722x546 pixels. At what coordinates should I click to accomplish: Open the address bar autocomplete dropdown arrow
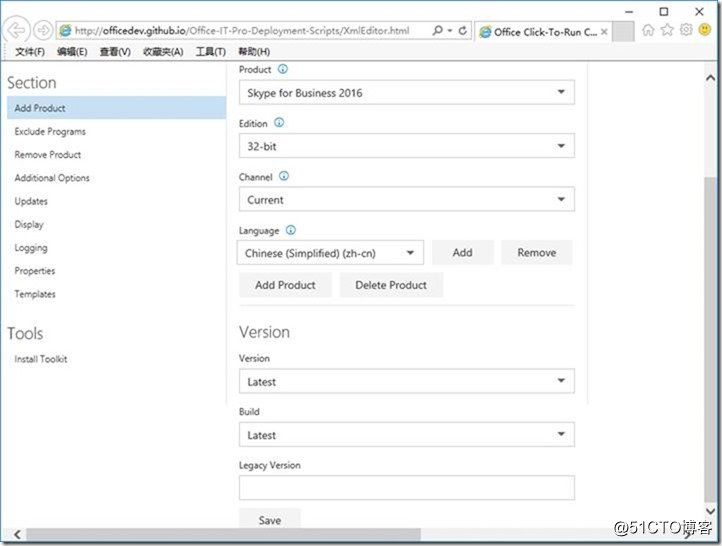450,31
